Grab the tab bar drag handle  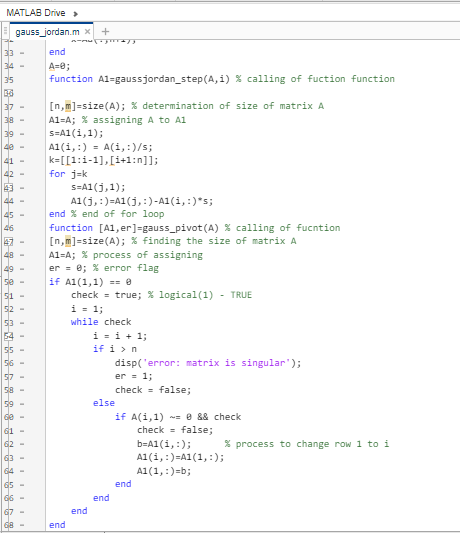click(x=5, y=31)
